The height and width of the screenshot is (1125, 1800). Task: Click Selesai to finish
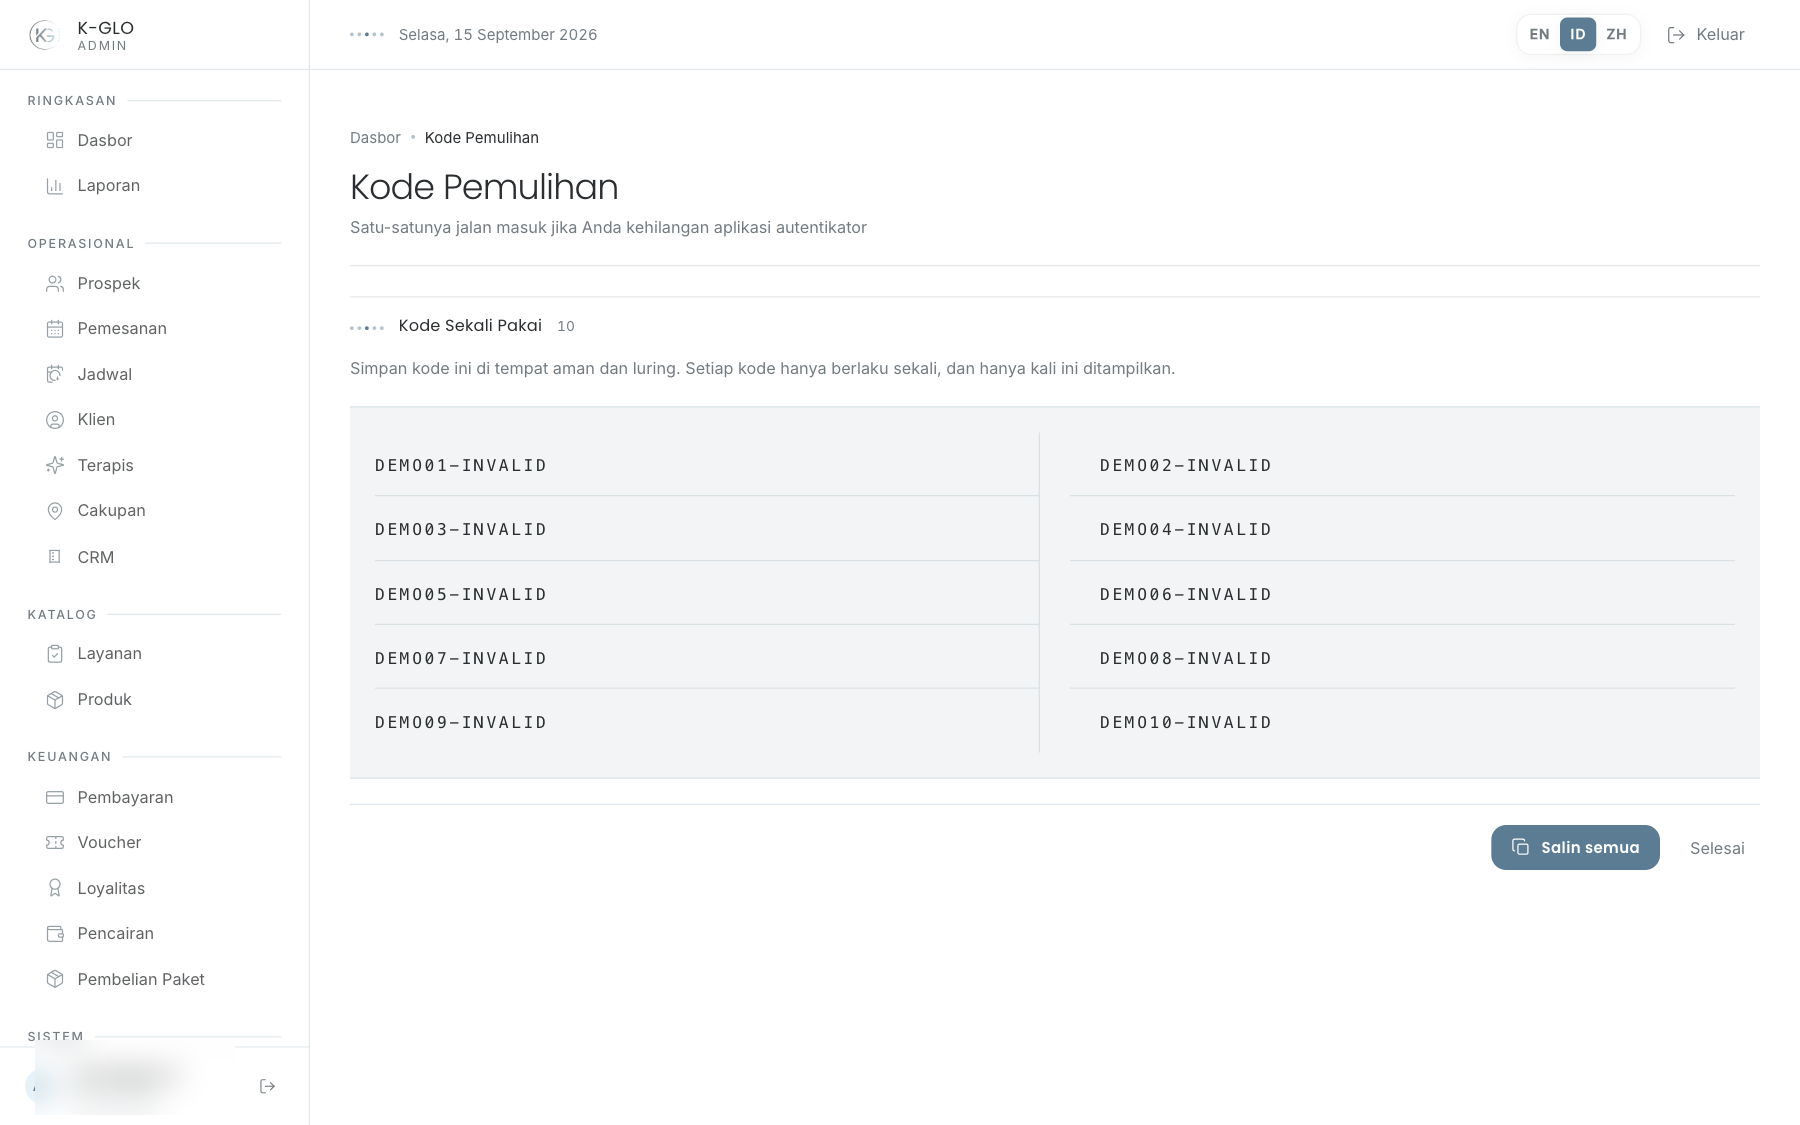[x=1717, y=848]
